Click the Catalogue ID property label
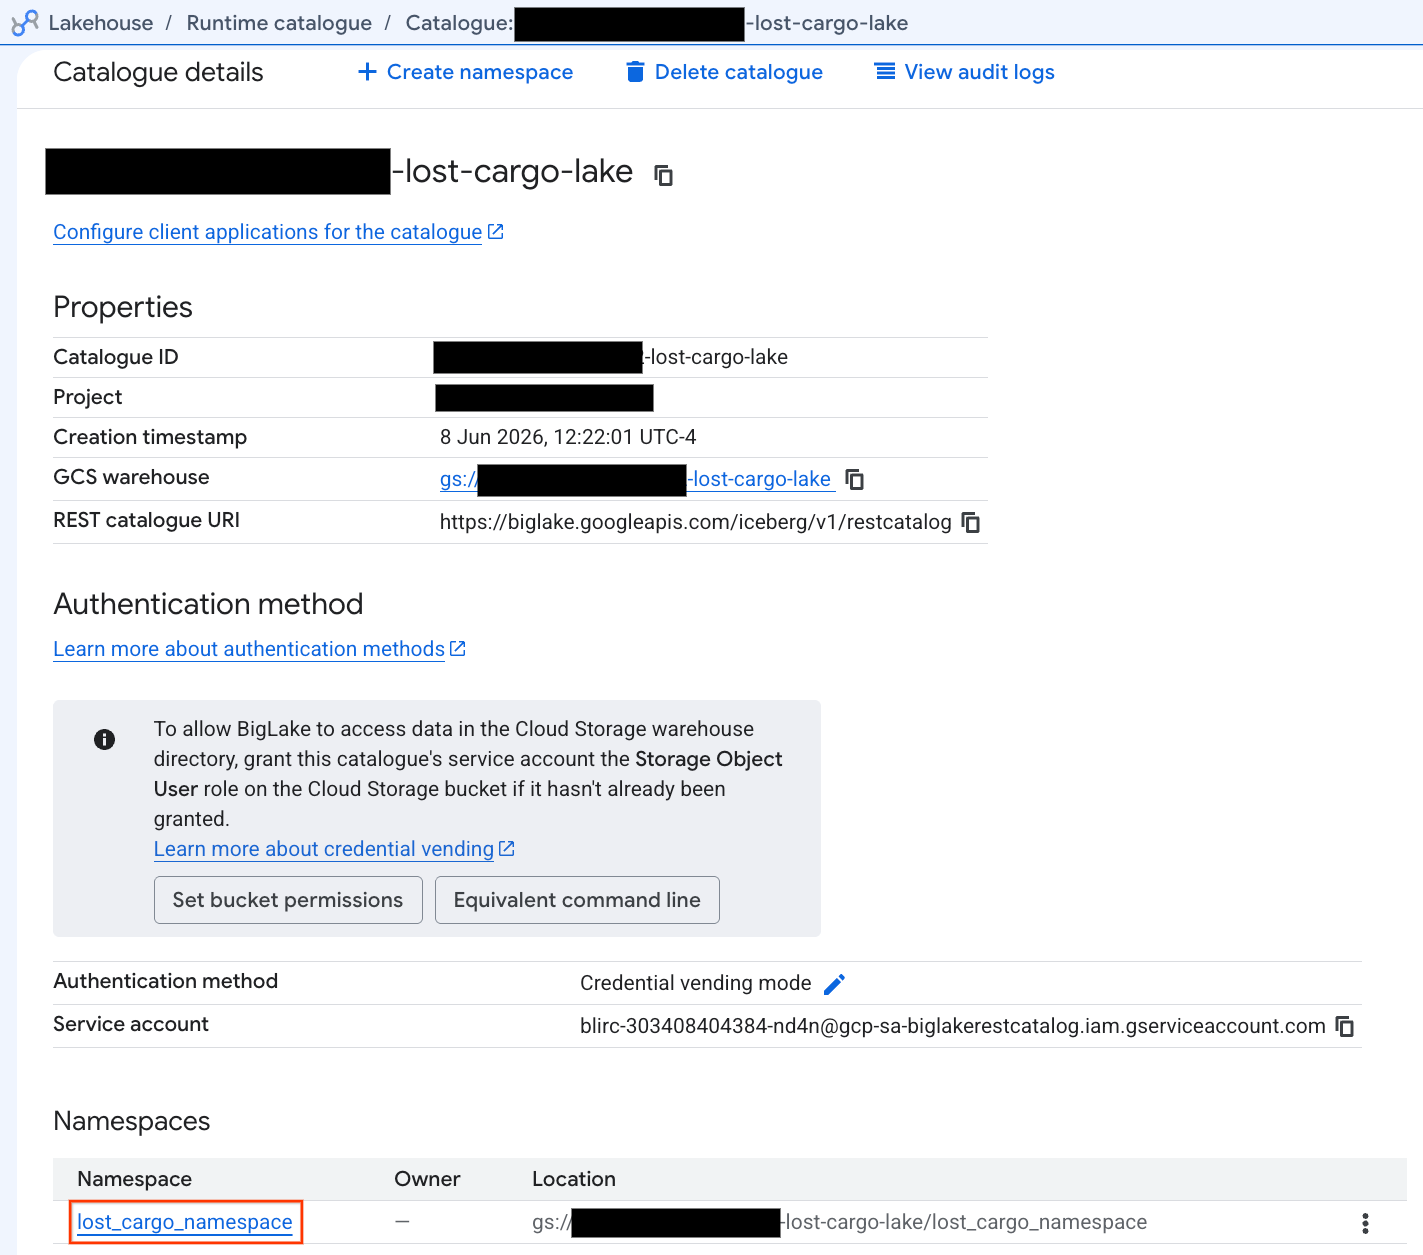 coord(116,357)
